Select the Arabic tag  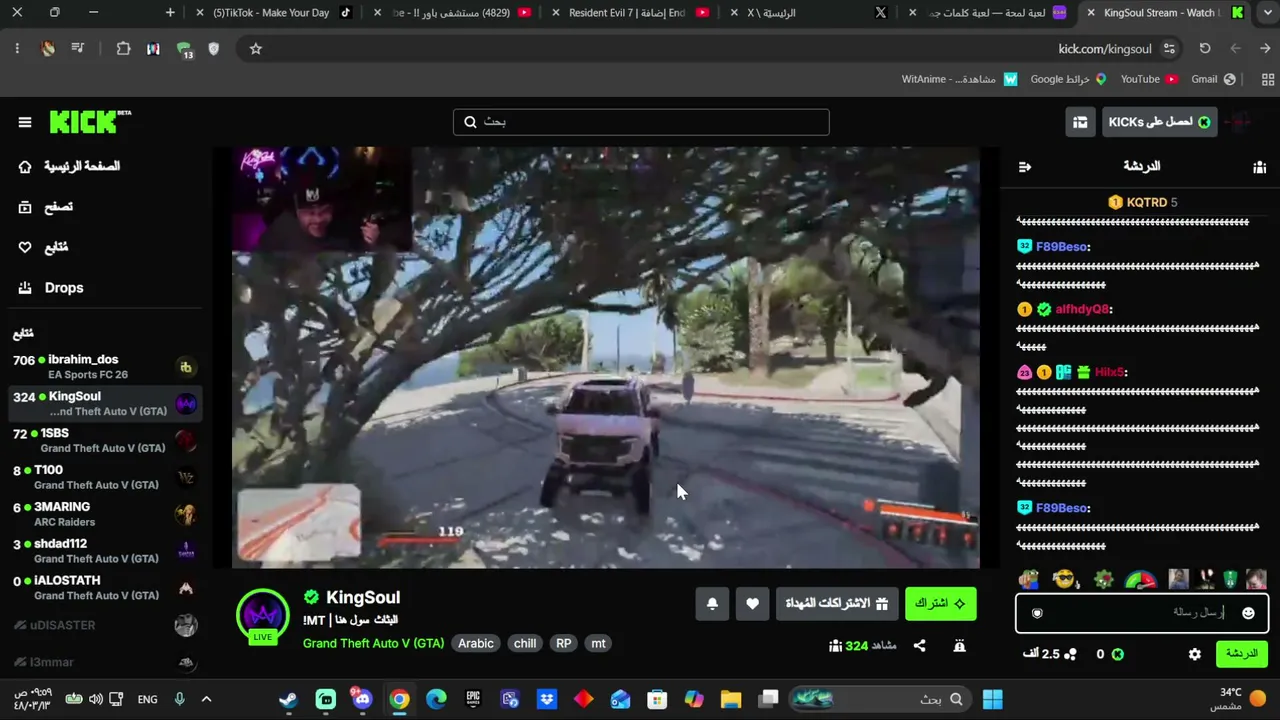[476, 644]
